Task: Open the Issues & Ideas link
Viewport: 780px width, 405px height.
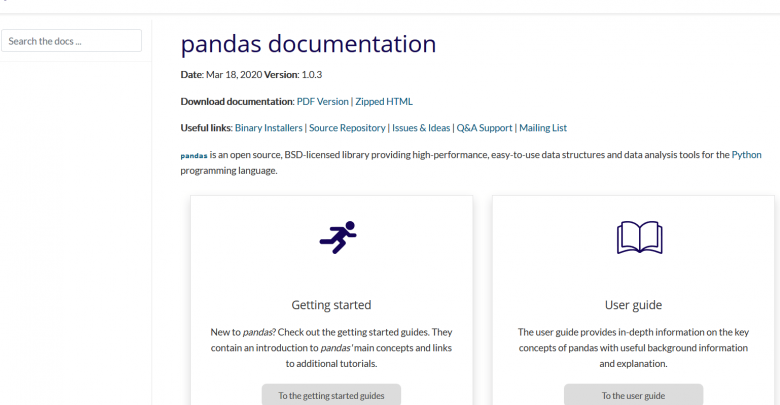Action: pyautogui.click(x=421, y=128)
